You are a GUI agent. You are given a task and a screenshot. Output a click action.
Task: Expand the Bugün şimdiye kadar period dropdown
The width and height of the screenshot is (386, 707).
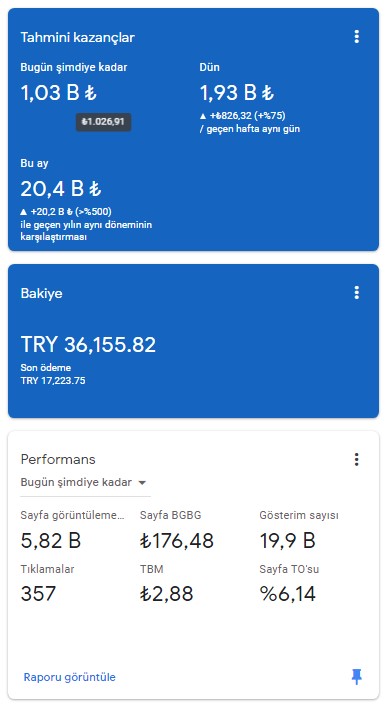click(85, 482)
